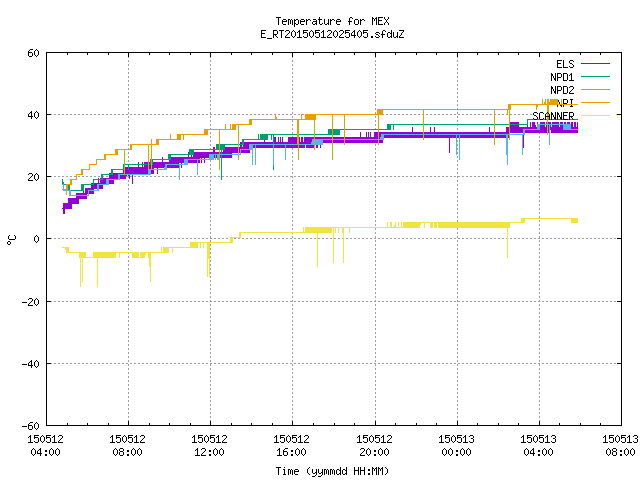The width and height of the screenshot is (640, 480).
Task: Click the x-axis tick 150512 12:00
Action: tap(209, 446)
